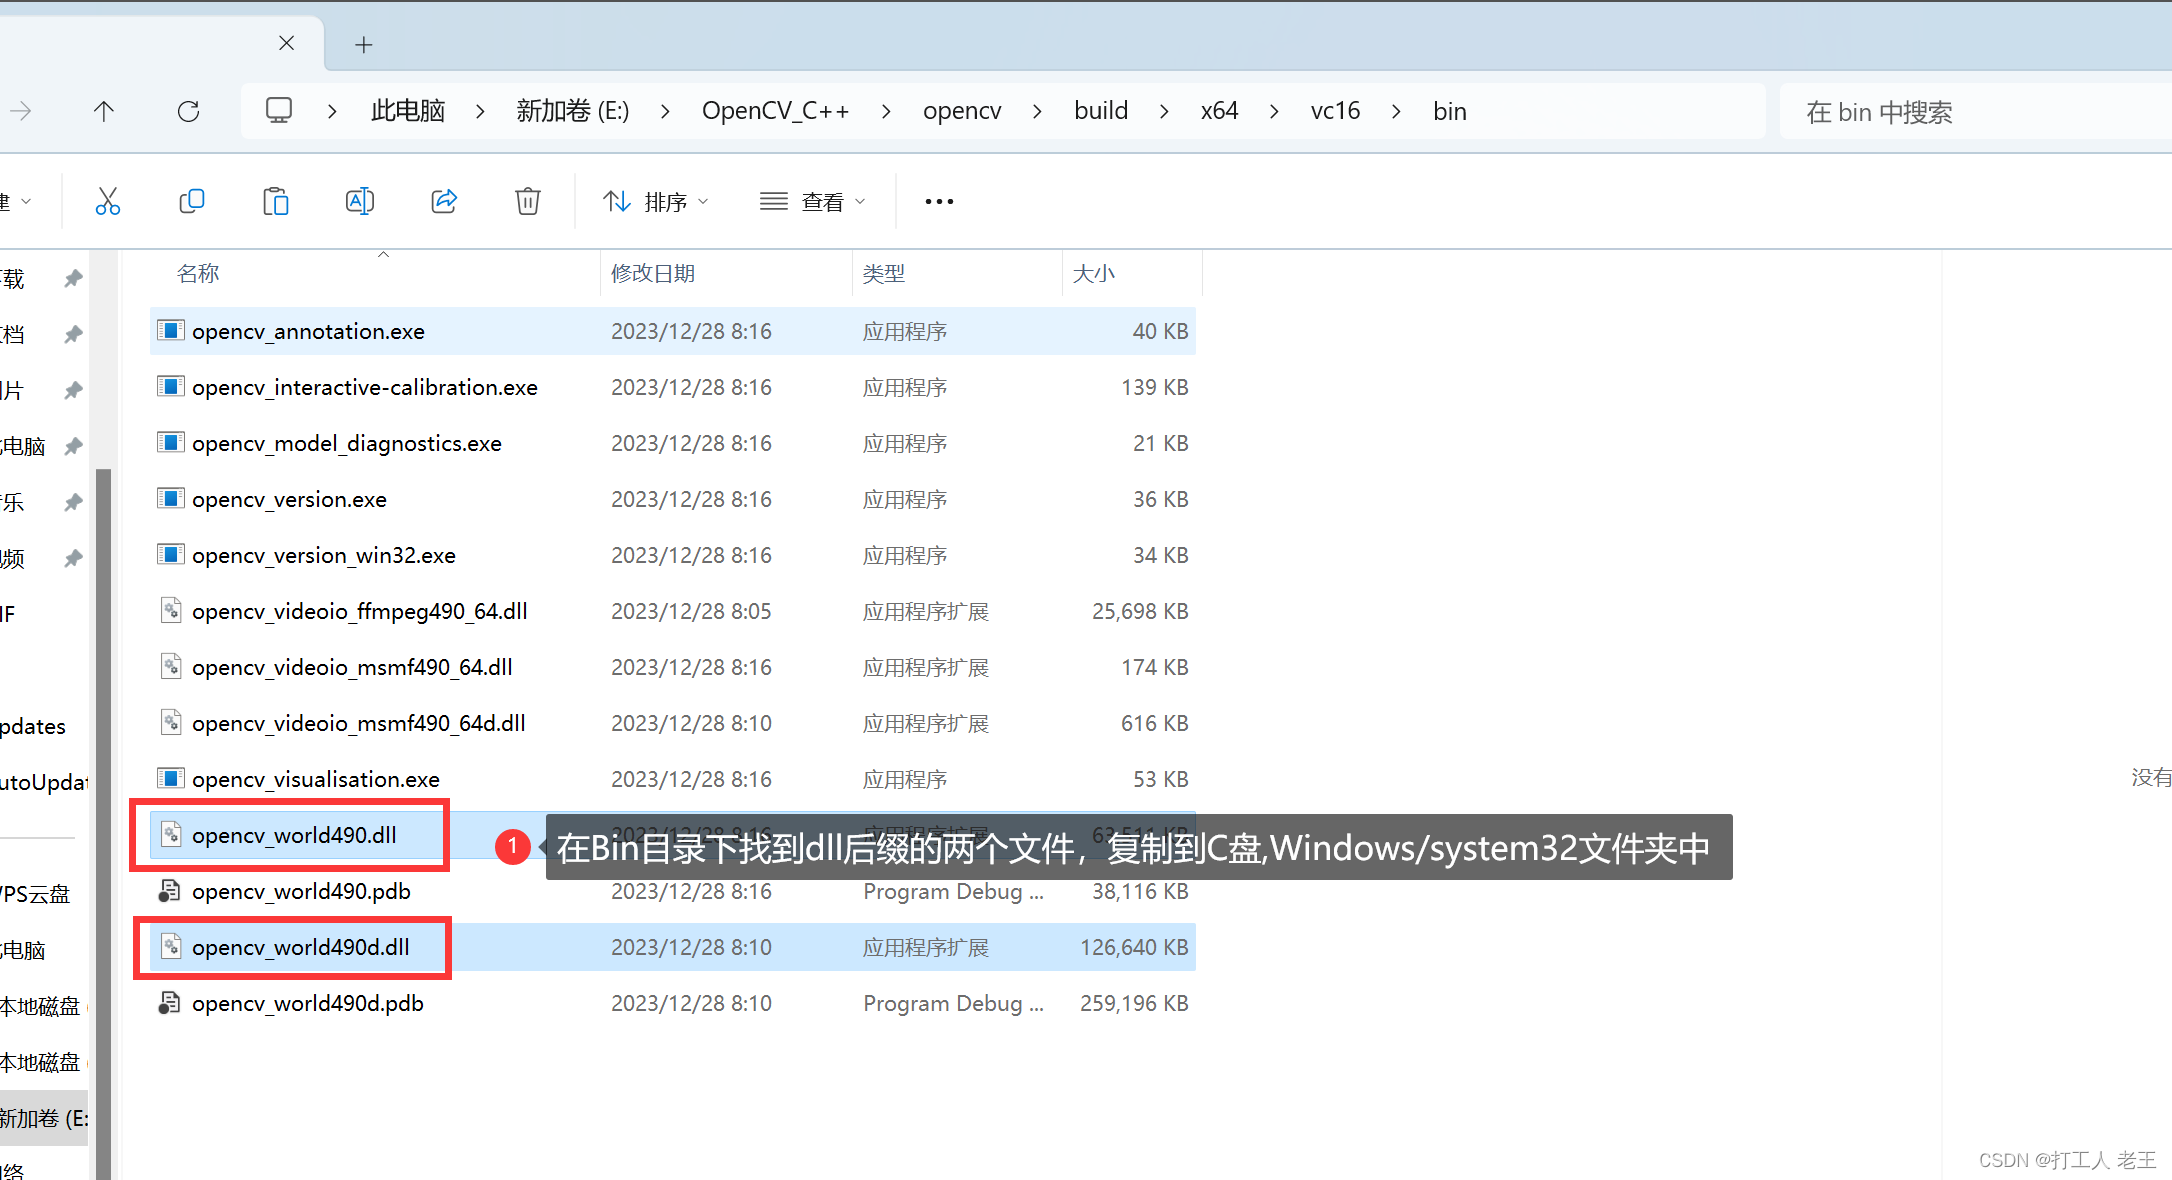
Task: Navigate to build breadcrumb folder
Action: tap(1101, 111)
